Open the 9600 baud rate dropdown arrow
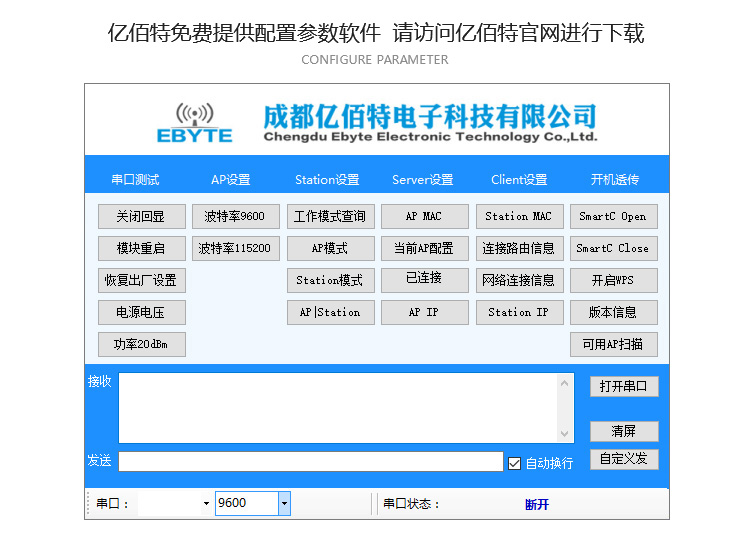 [x=284, y=503]
